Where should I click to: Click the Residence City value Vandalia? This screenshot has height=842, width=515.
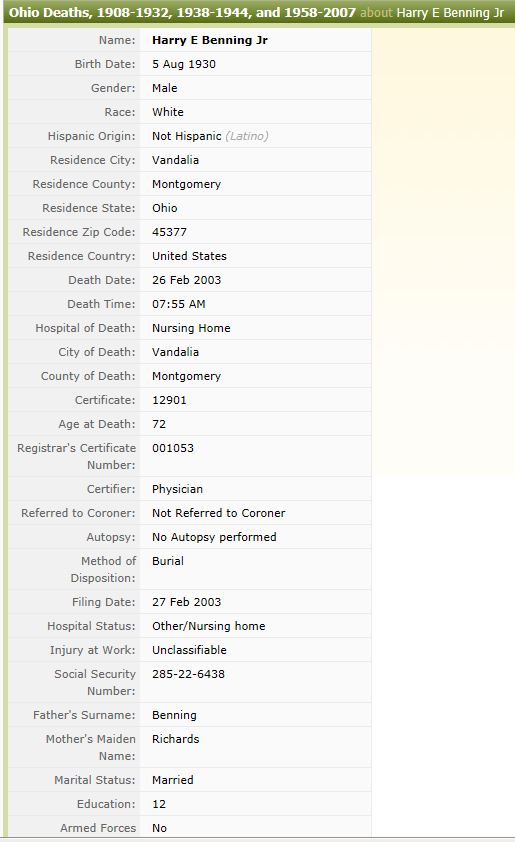[175, 160]
